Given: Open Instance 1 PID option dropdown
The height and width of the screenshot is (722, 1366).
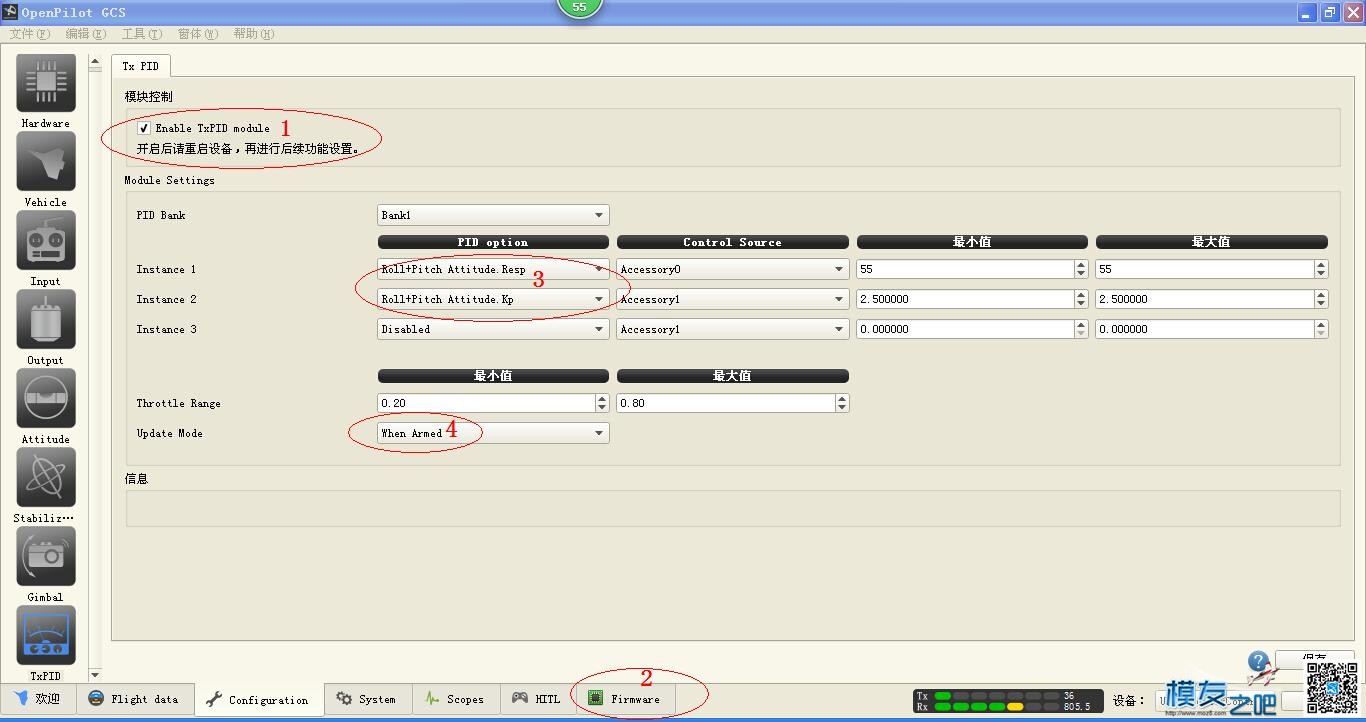Looking at the screenshot, I should [x=493, y=269].
